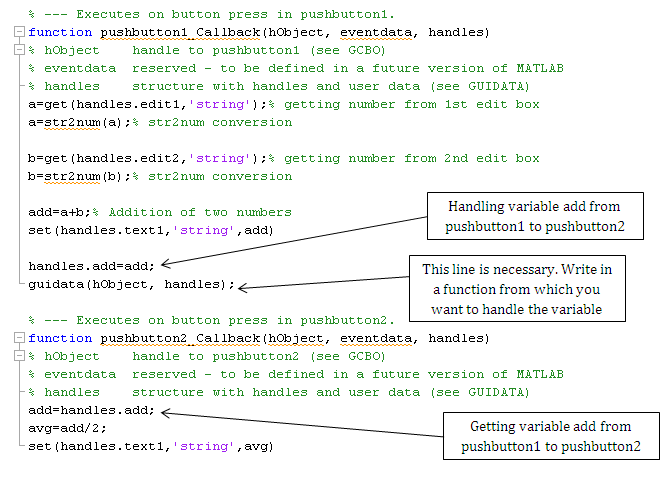Image resolution: width=667 pixels, height=487 pixels.
Task: Click the 'guidata(hObject, handles);' line
Action: [131, 284]
